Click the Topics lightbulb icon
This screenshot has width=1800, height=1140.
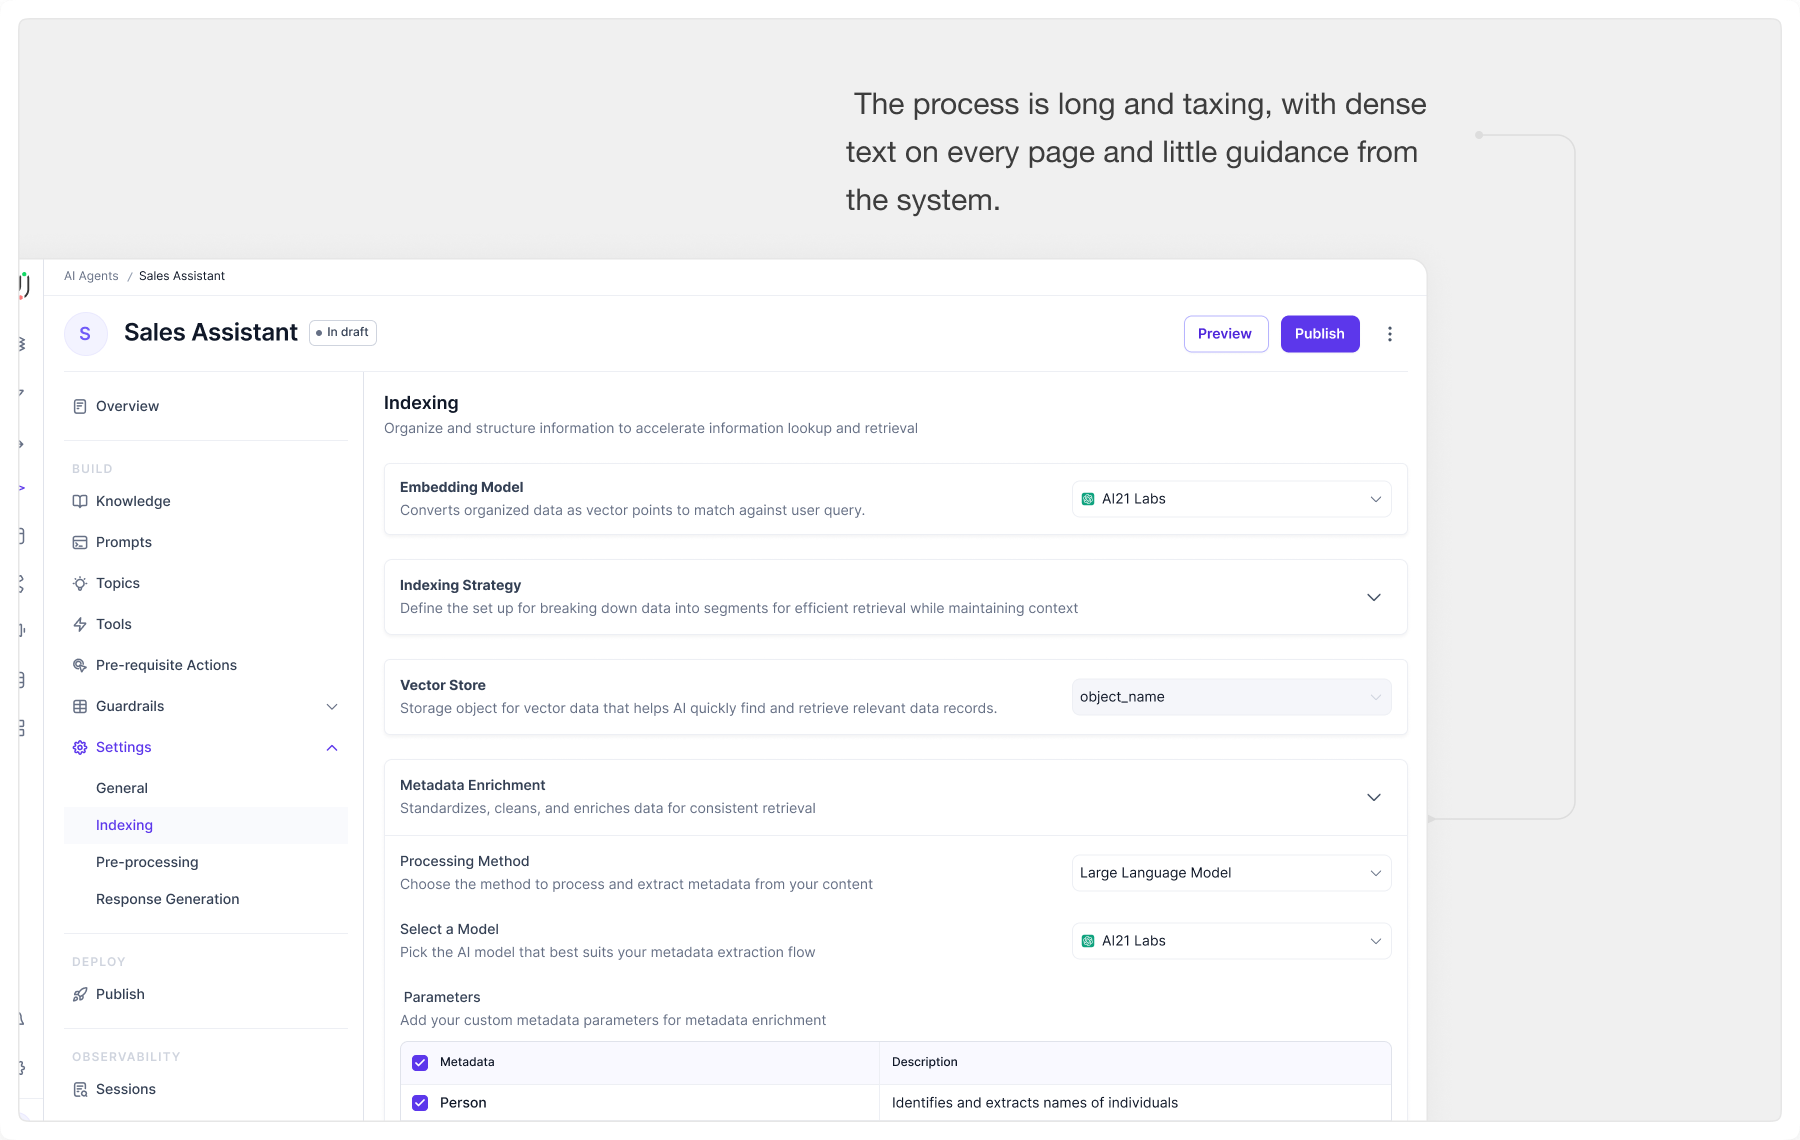[x=80, y=583]
